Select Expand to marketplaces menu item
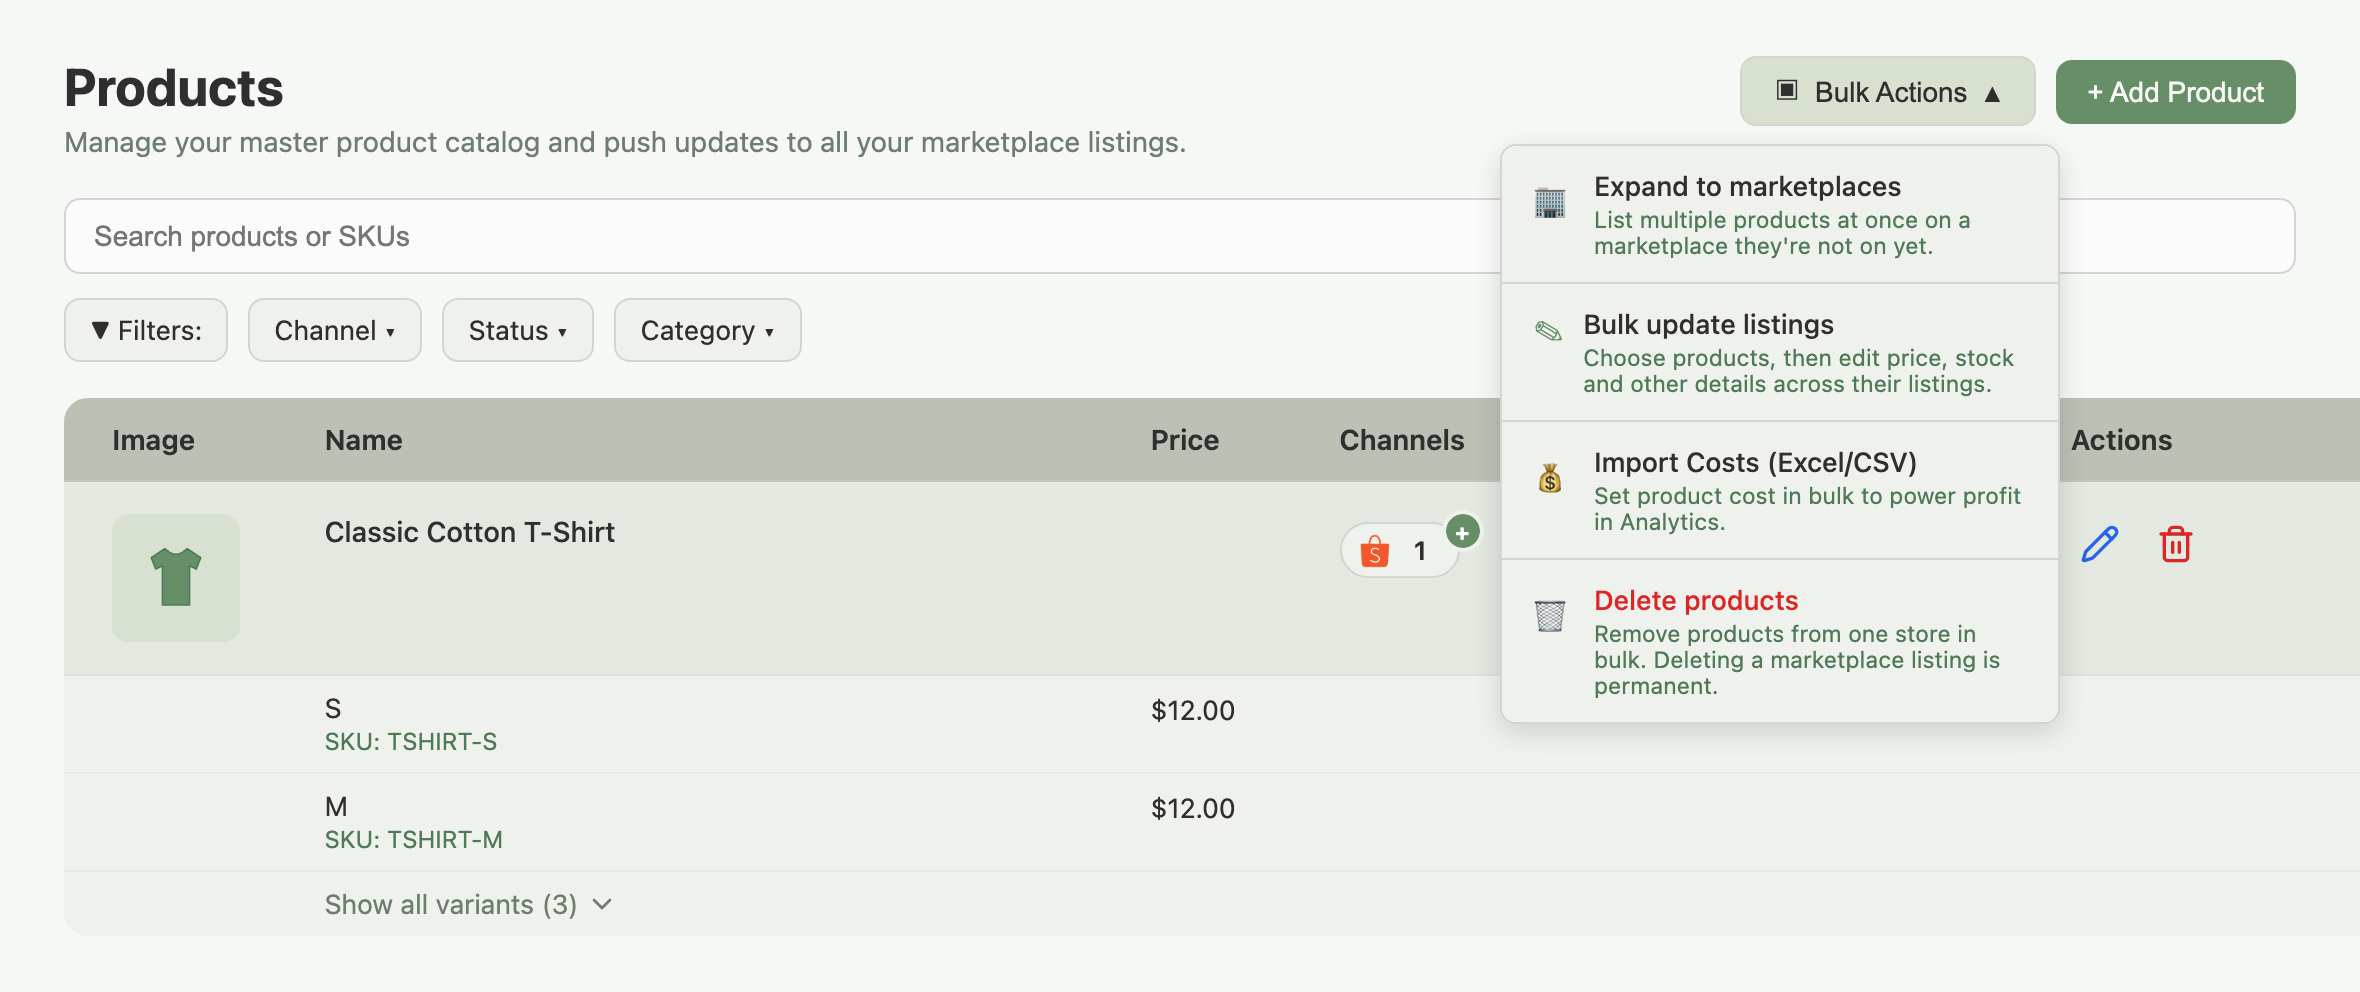This screenshot has width=2360, height=992. 1780,215
